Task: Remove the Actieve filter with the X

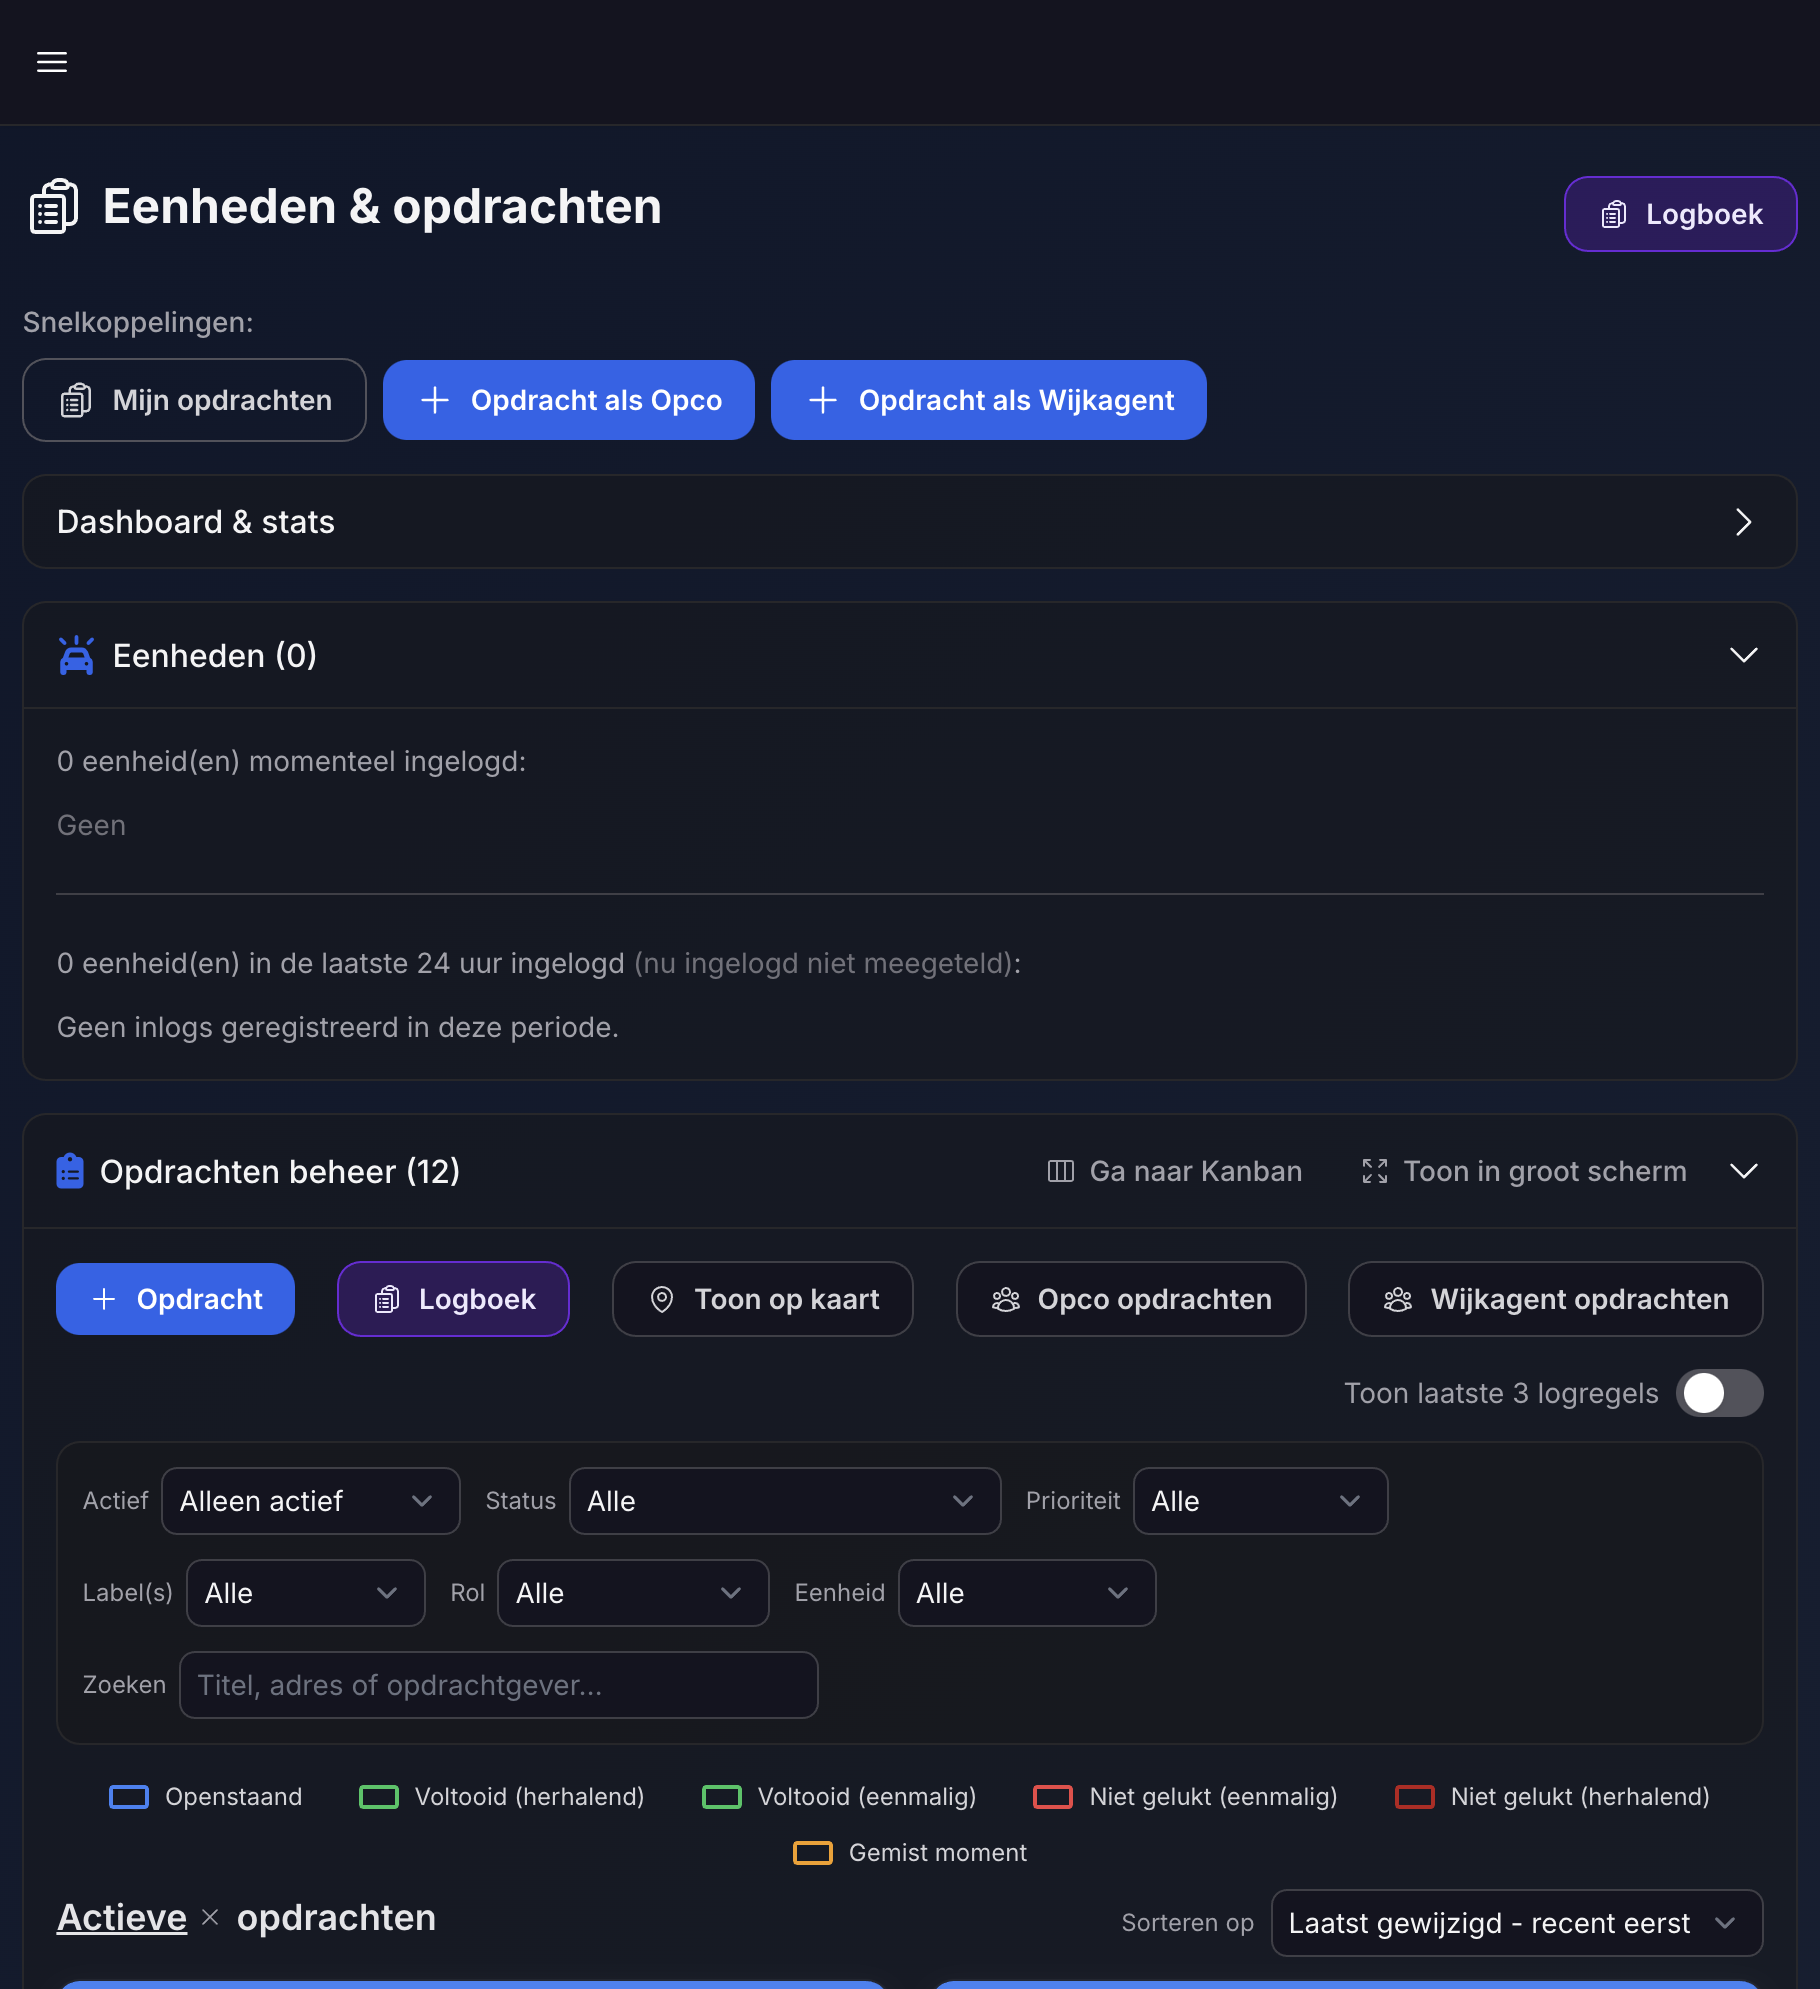Action: click(x=210, y=1917)
